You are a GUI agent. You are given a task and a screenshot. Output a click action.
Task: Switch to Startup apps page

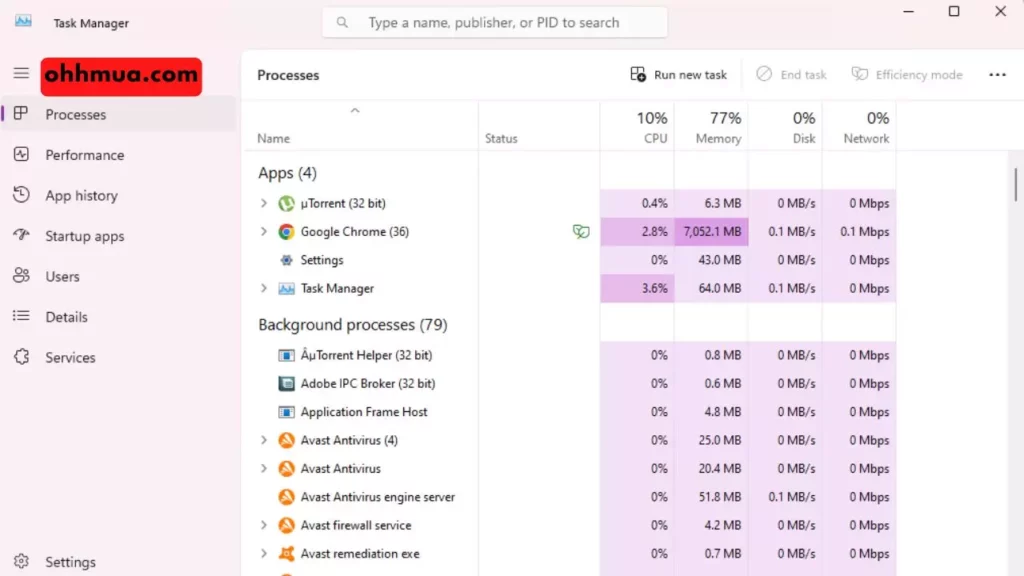pyautogui.click(x=84, y=236)
